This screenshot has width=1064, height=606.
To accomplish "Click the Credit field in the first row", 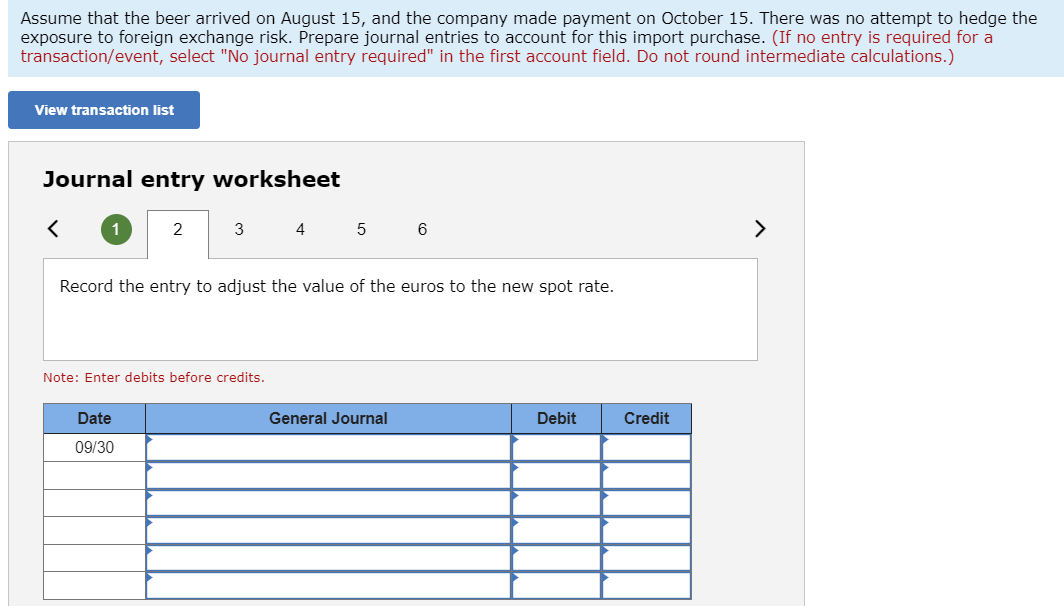I will 646,447.
